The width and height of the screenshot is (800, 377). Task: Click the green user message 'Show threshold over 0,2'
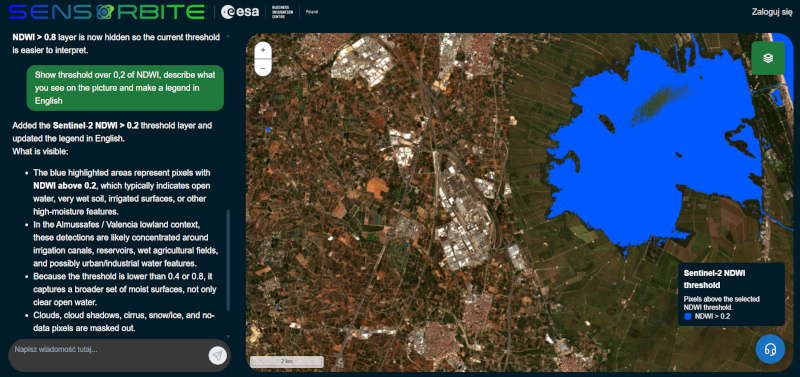pos(125,88)
